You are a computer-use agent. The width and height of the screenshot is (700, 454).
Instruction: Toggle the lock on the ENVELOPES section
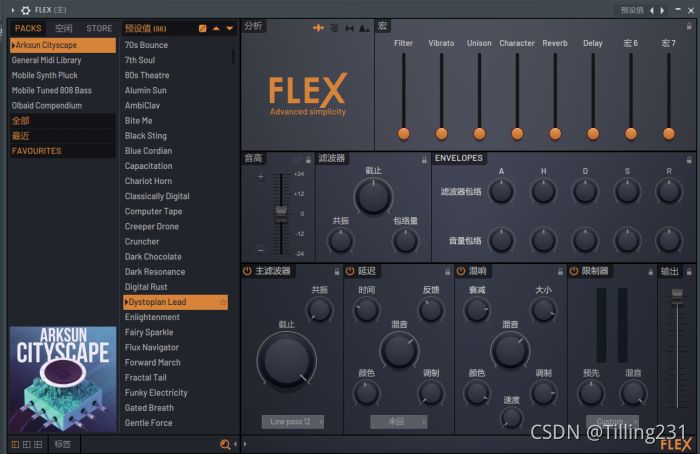click(x=689, y=159)
